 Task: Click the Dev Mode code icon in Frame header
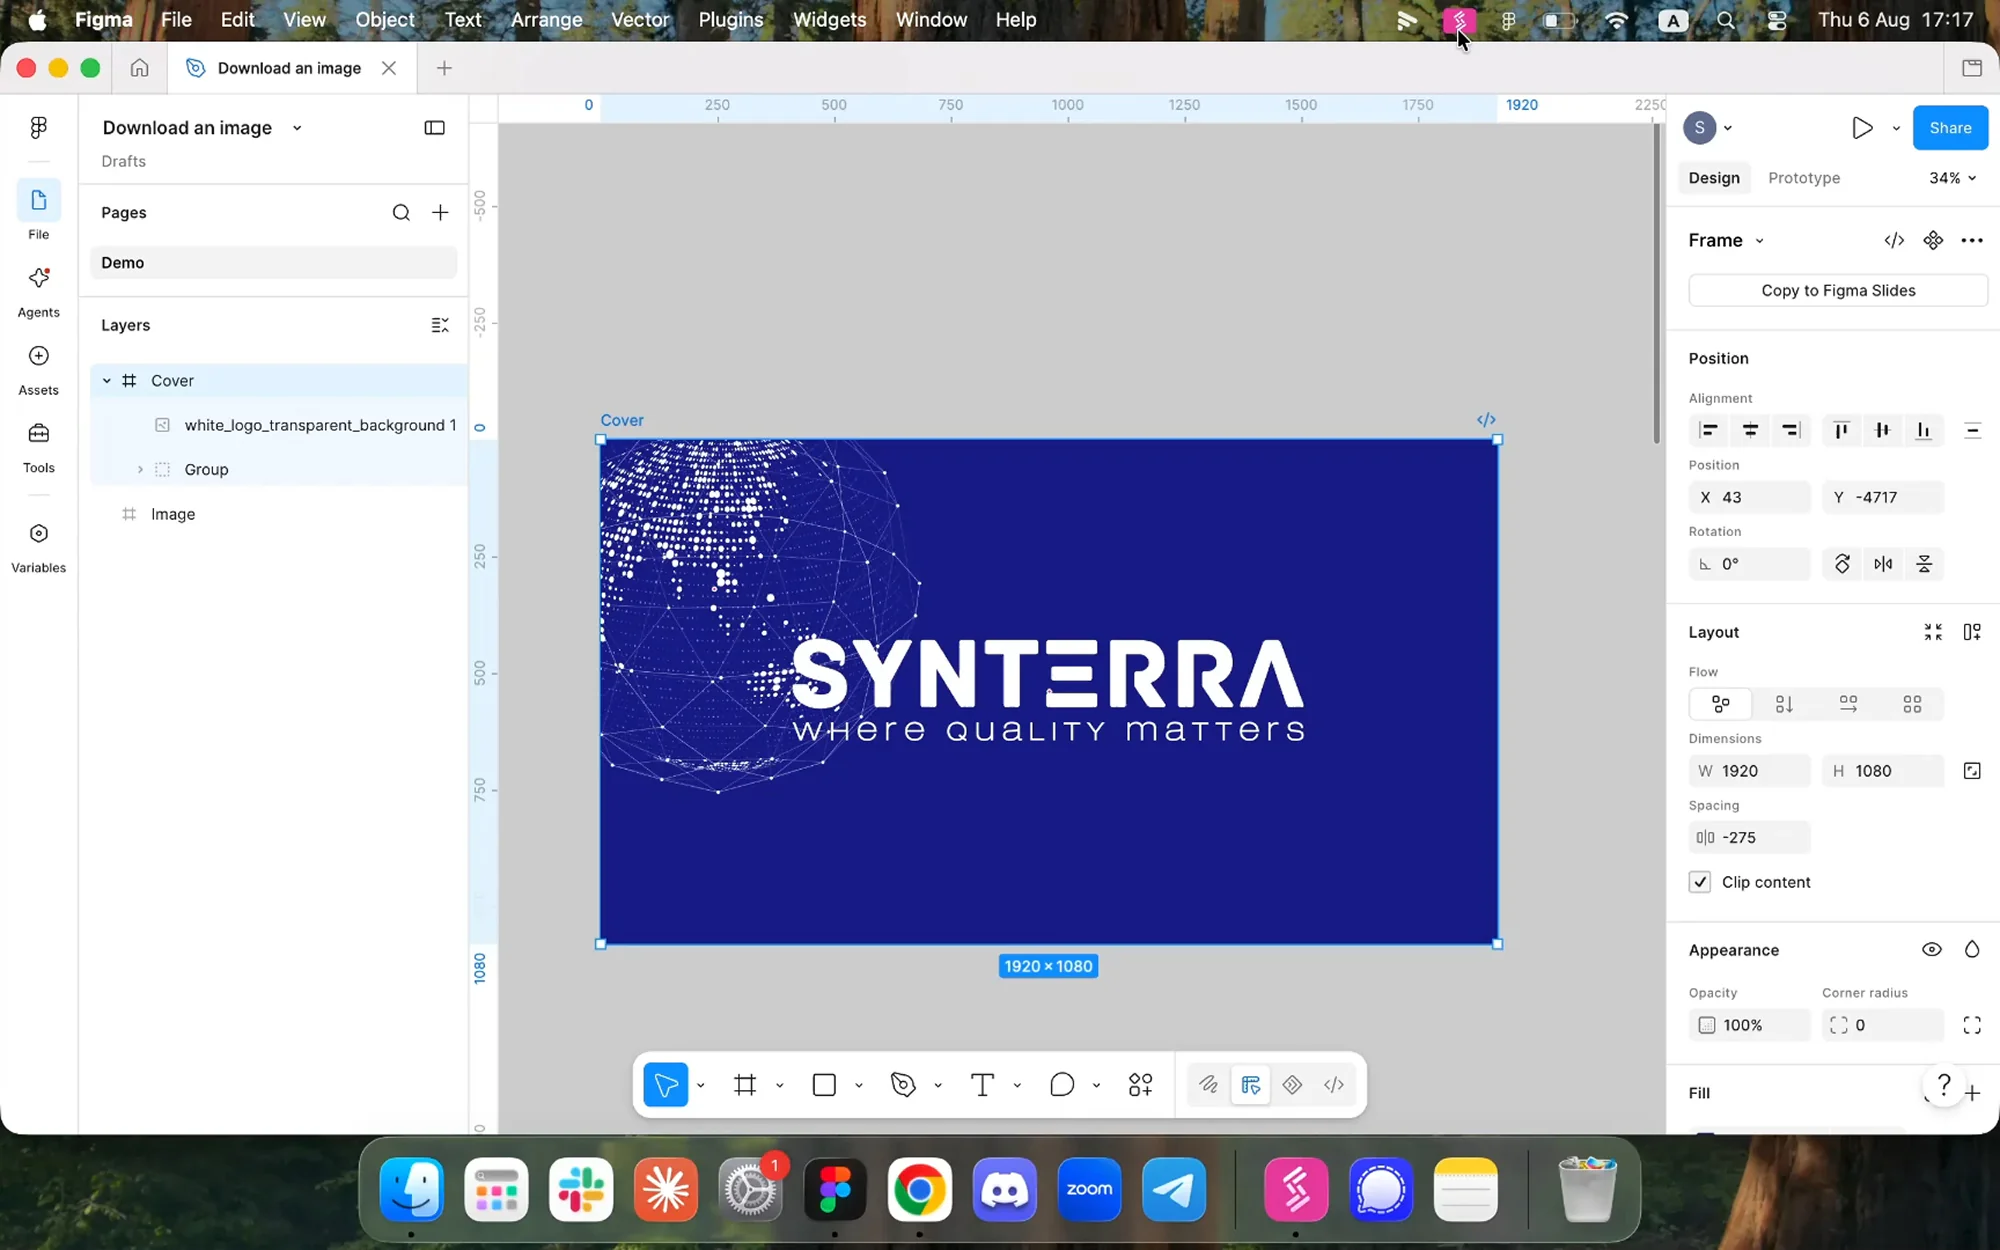pyautogui.click(x=1894, y=240)
